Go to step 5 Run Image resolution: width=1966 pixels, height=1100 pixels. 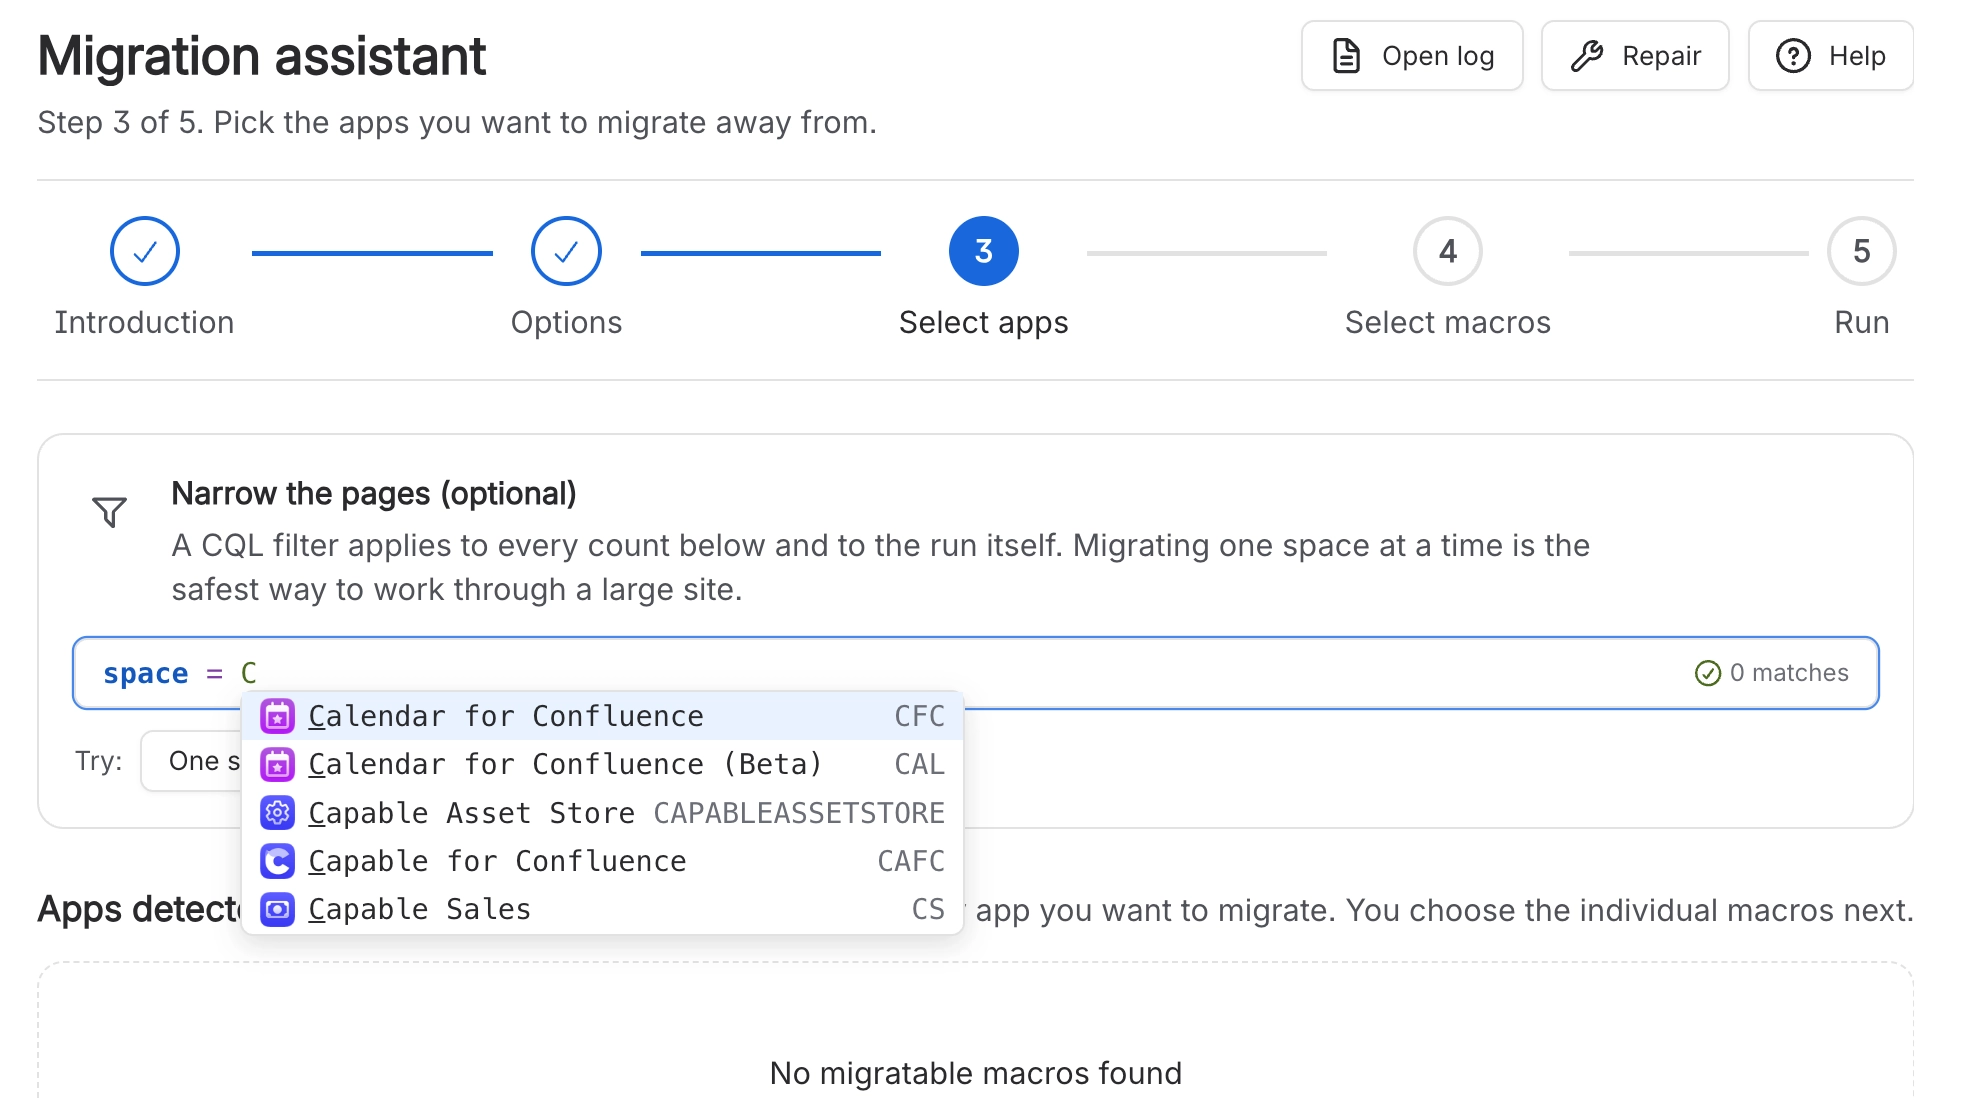[1862, 251]
